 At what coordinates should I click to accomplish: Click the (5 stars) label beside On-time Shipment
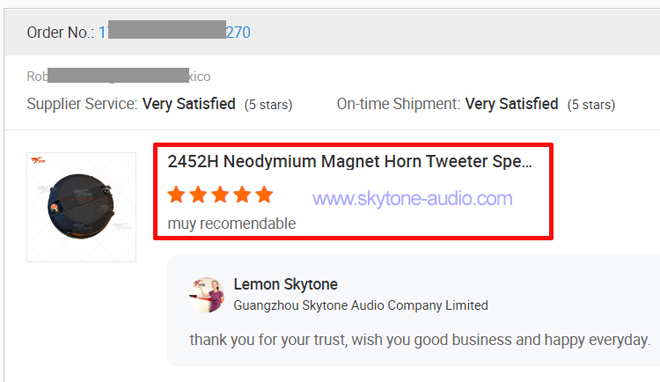tap(591, 104)
